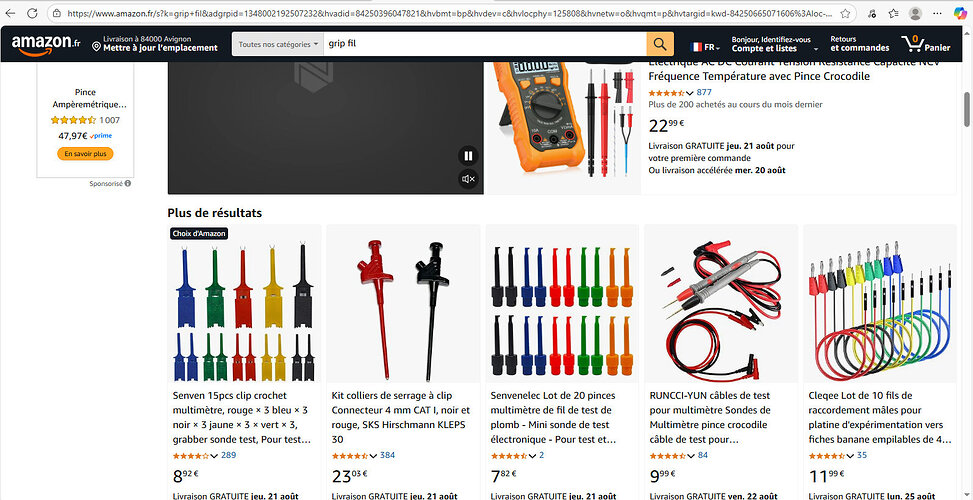
Task: Expand rating chevron for Senven 15pcs clips
Action: coord(215,456)
